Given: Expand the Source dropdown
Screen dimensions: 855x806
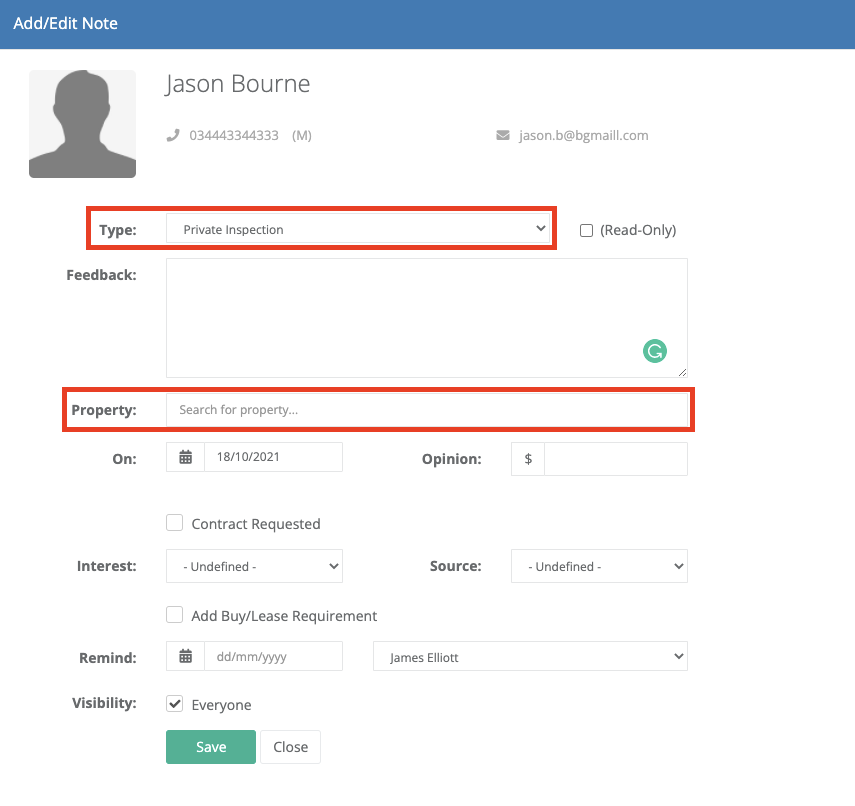Looking at the screenshot, I should pyautogui.click(x=599, y=566).
